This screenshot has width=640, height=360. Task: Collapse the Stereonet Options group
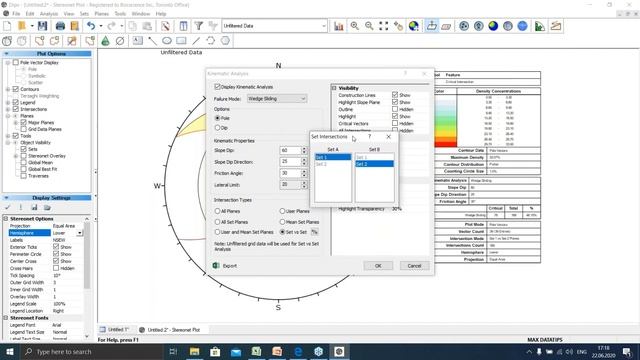tap(6, 219)
